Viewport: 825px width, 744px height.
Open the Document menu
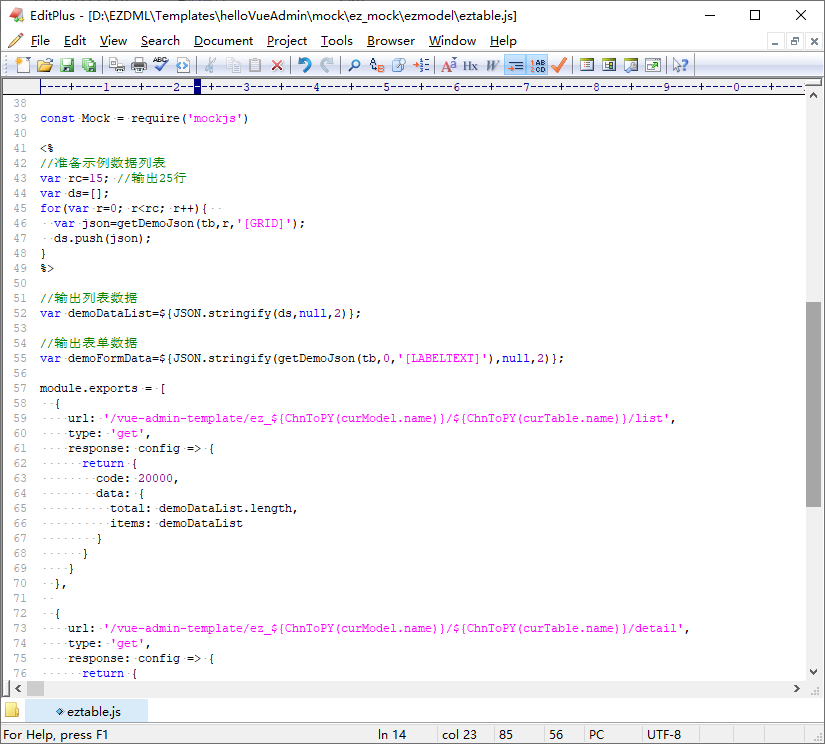pos(222,41)
